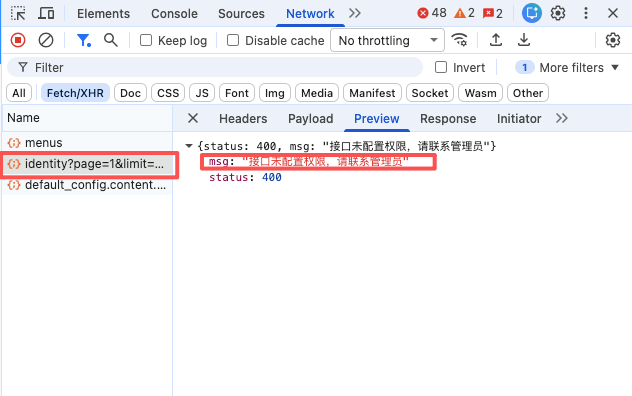Open network search magnifier
The image size is (632, 396).
coord(110,40)
